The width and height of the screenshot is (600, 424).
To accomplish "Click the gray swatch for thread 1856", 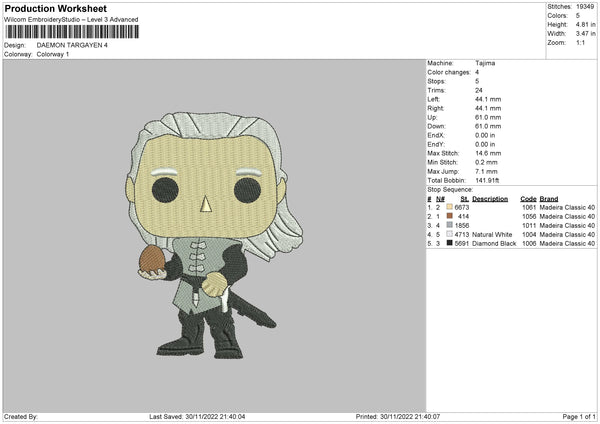I will (449, 225).
